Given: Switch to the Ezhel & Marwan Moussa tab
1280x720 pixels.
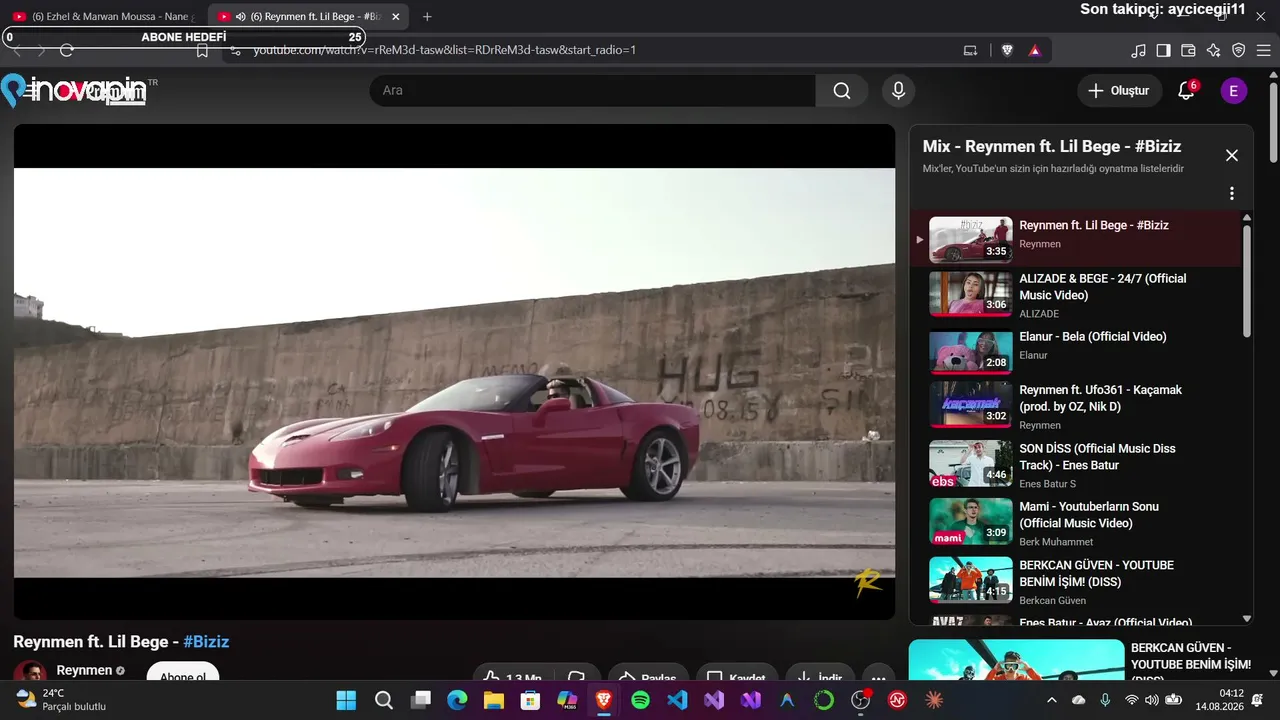Looking at the screenshot, I should click(105, 17).
